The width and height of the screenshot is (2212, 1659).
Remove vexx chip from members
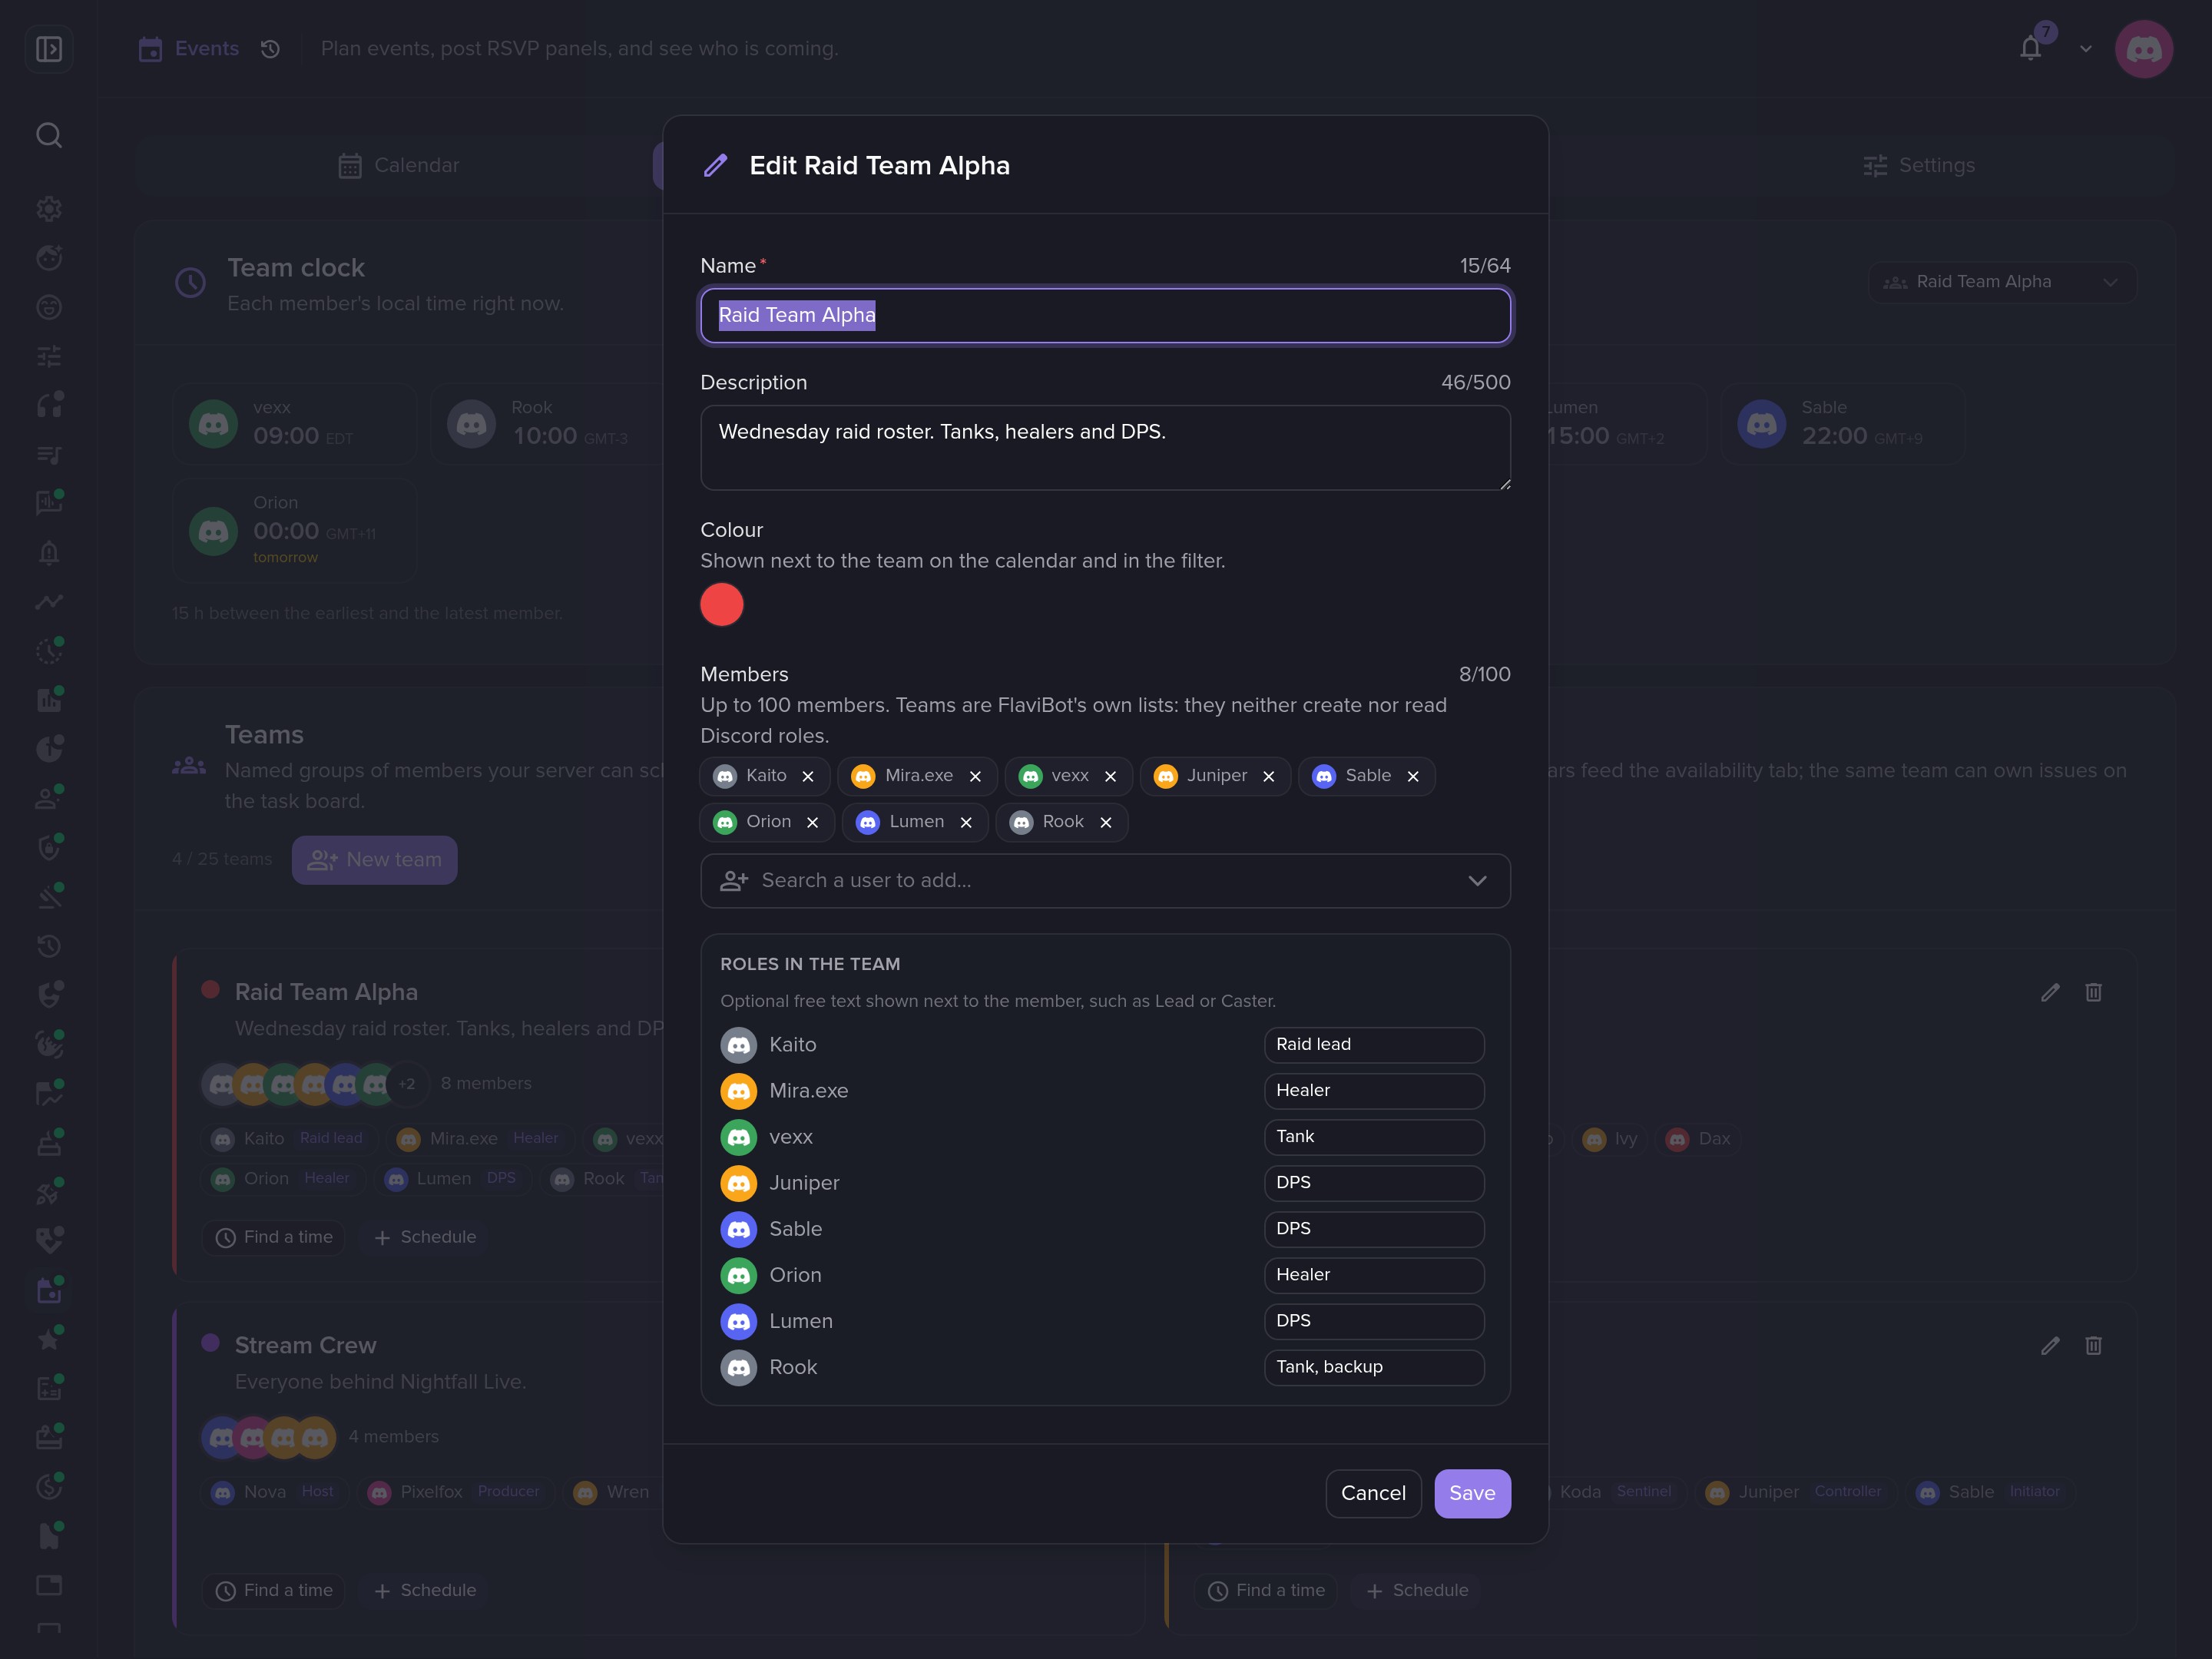coord(1110,776)
